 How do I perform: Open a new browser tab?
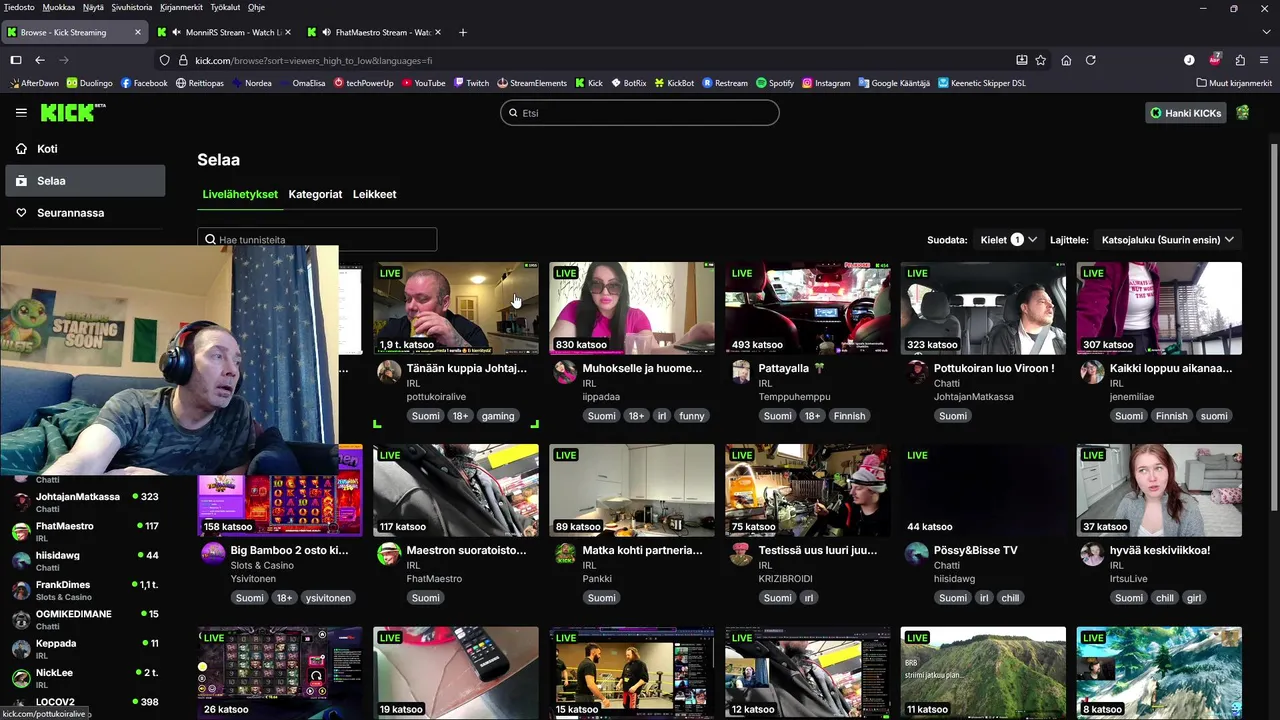pos(462,32)
